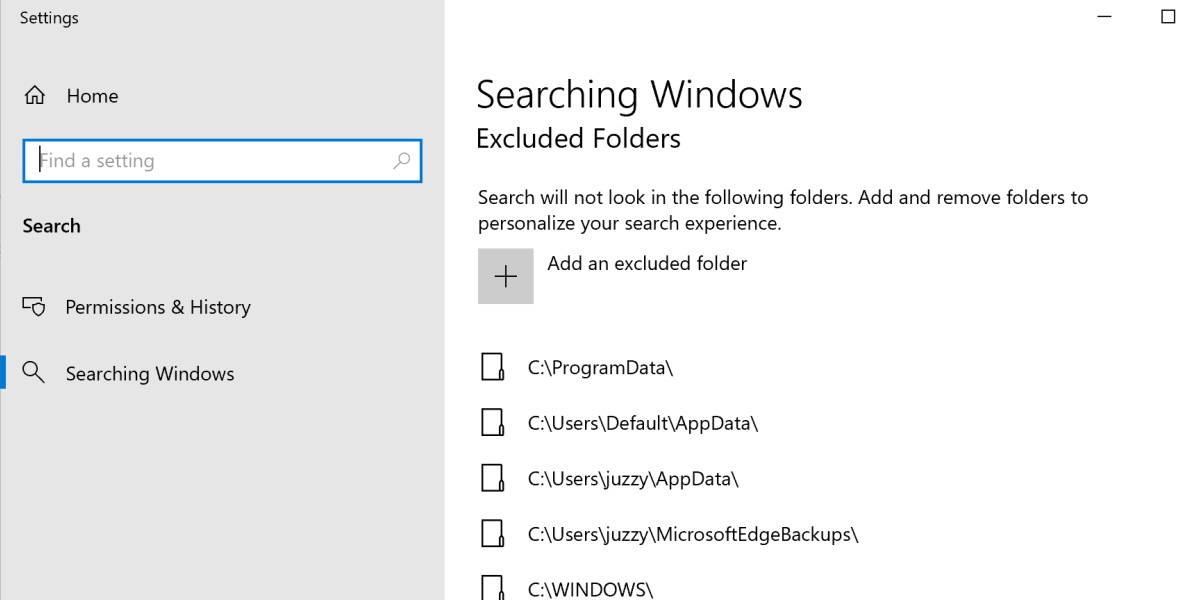Image resolution: width=1200 pixels, height=600 pixels.
Task: Maximize the Settings window
Action: tap(1168, 17)
